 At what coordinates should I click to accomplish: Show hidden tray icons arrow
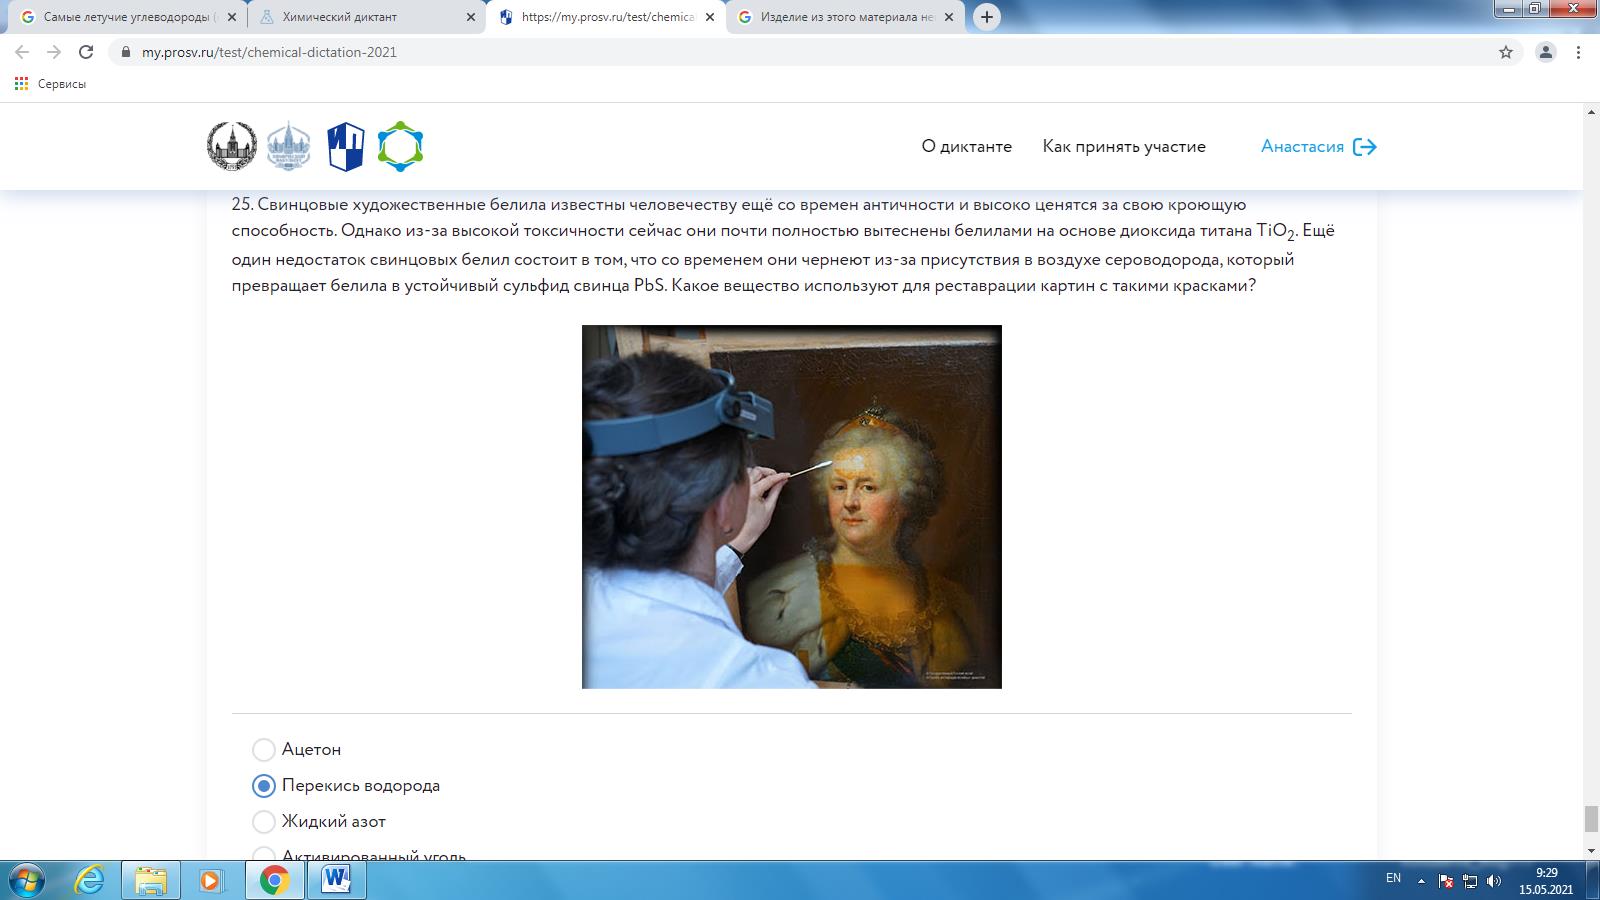tap(1421, 881)
